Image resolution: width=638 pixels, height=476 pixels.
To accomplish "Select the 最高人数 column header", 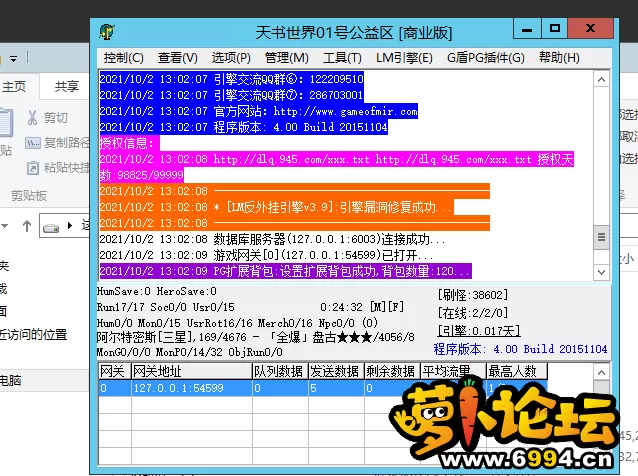I will pyautogui.click(x=516, y=371).
